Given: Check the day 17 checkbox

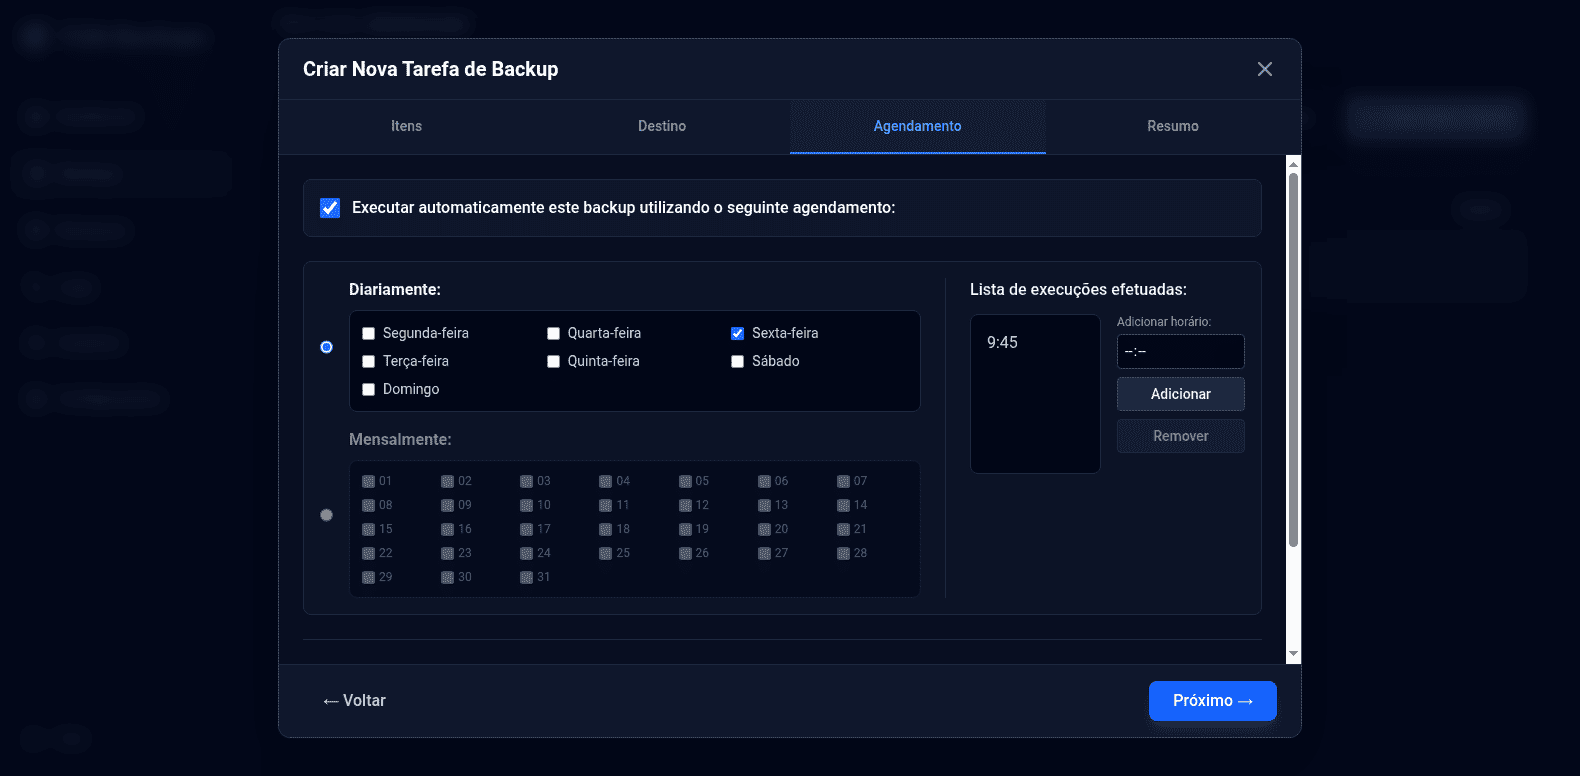Looking at the screenshot, I should 526,530.
